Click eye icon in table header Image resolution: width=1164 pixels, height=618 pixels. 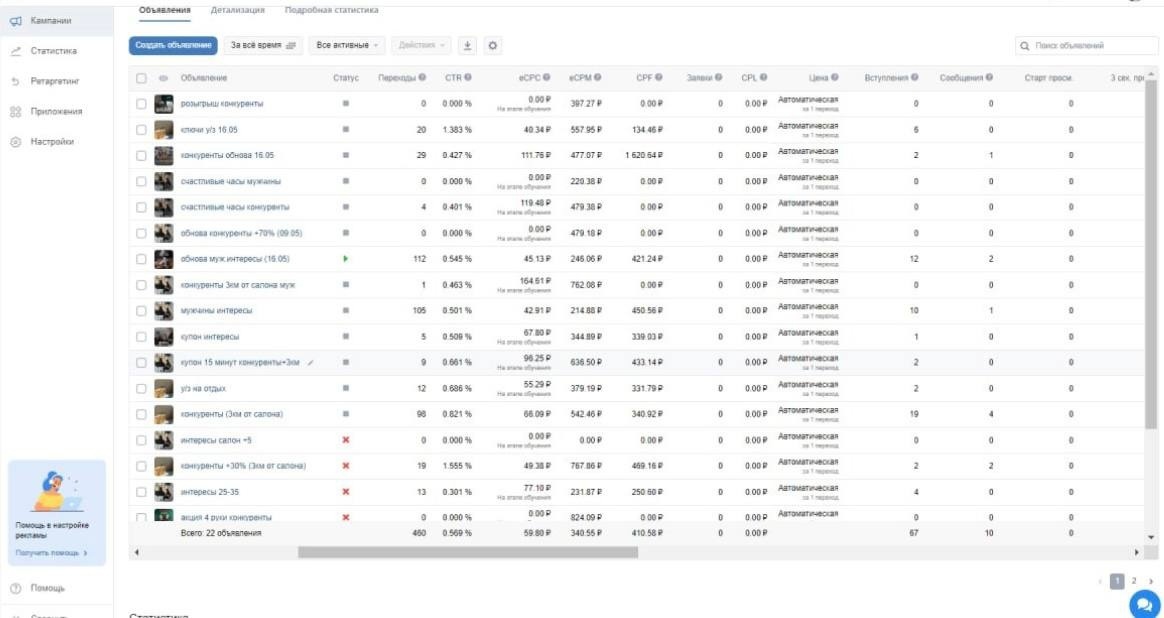[163, 77]
